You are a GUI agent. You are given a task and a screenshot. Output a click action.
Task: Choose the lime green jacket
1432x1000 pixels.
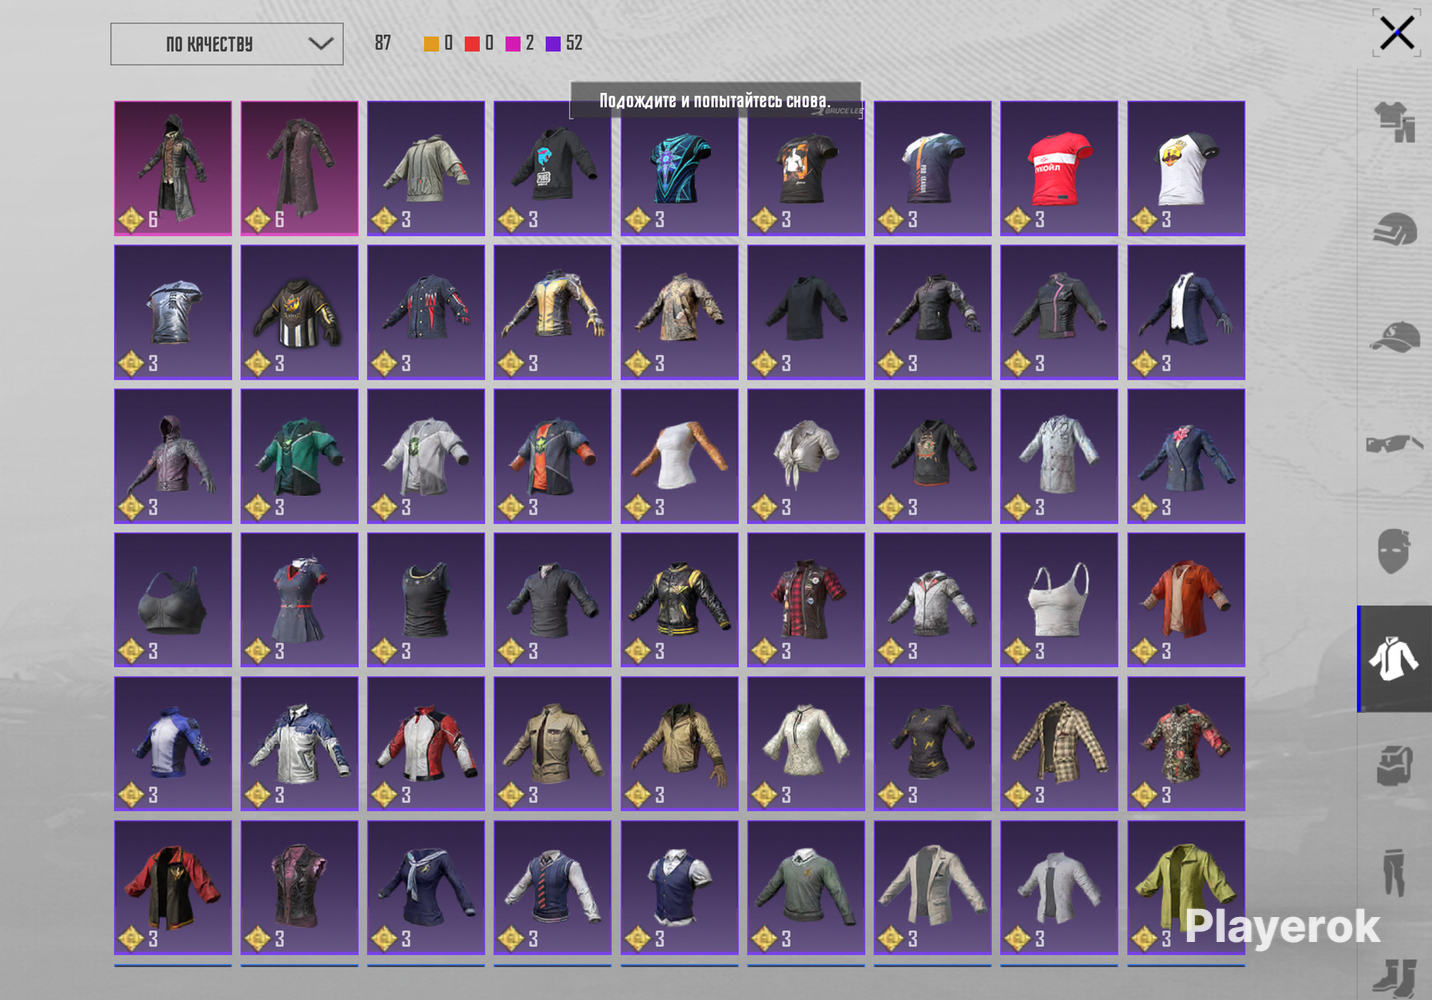tap(1186, 888)
